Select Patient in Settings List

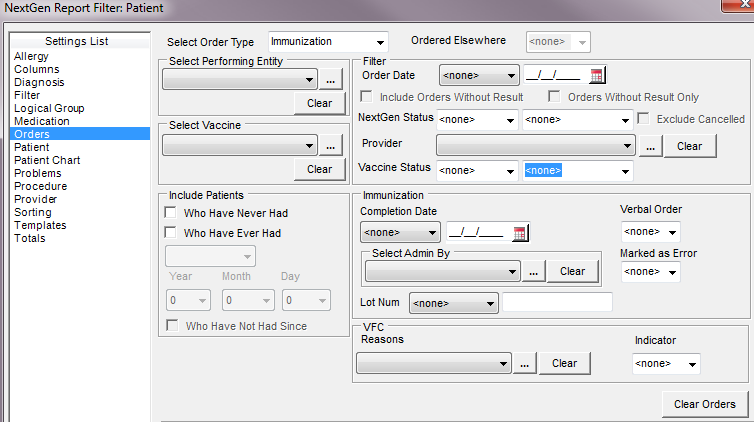32,147
